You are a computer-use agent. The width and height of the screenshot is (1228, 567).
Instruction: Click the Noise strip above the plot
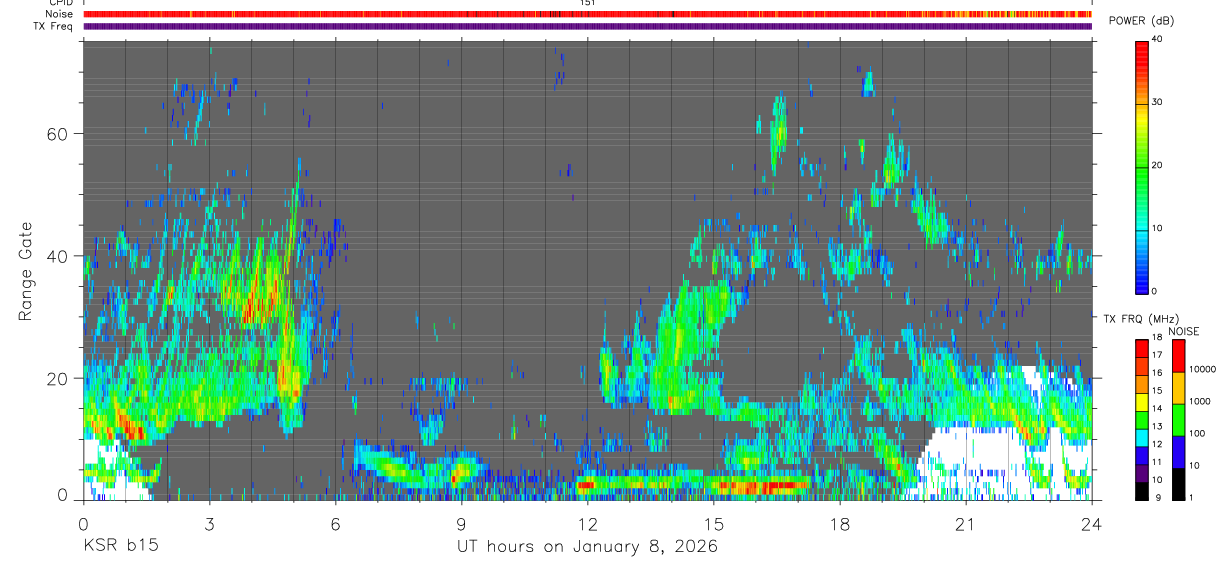point(588,14)
